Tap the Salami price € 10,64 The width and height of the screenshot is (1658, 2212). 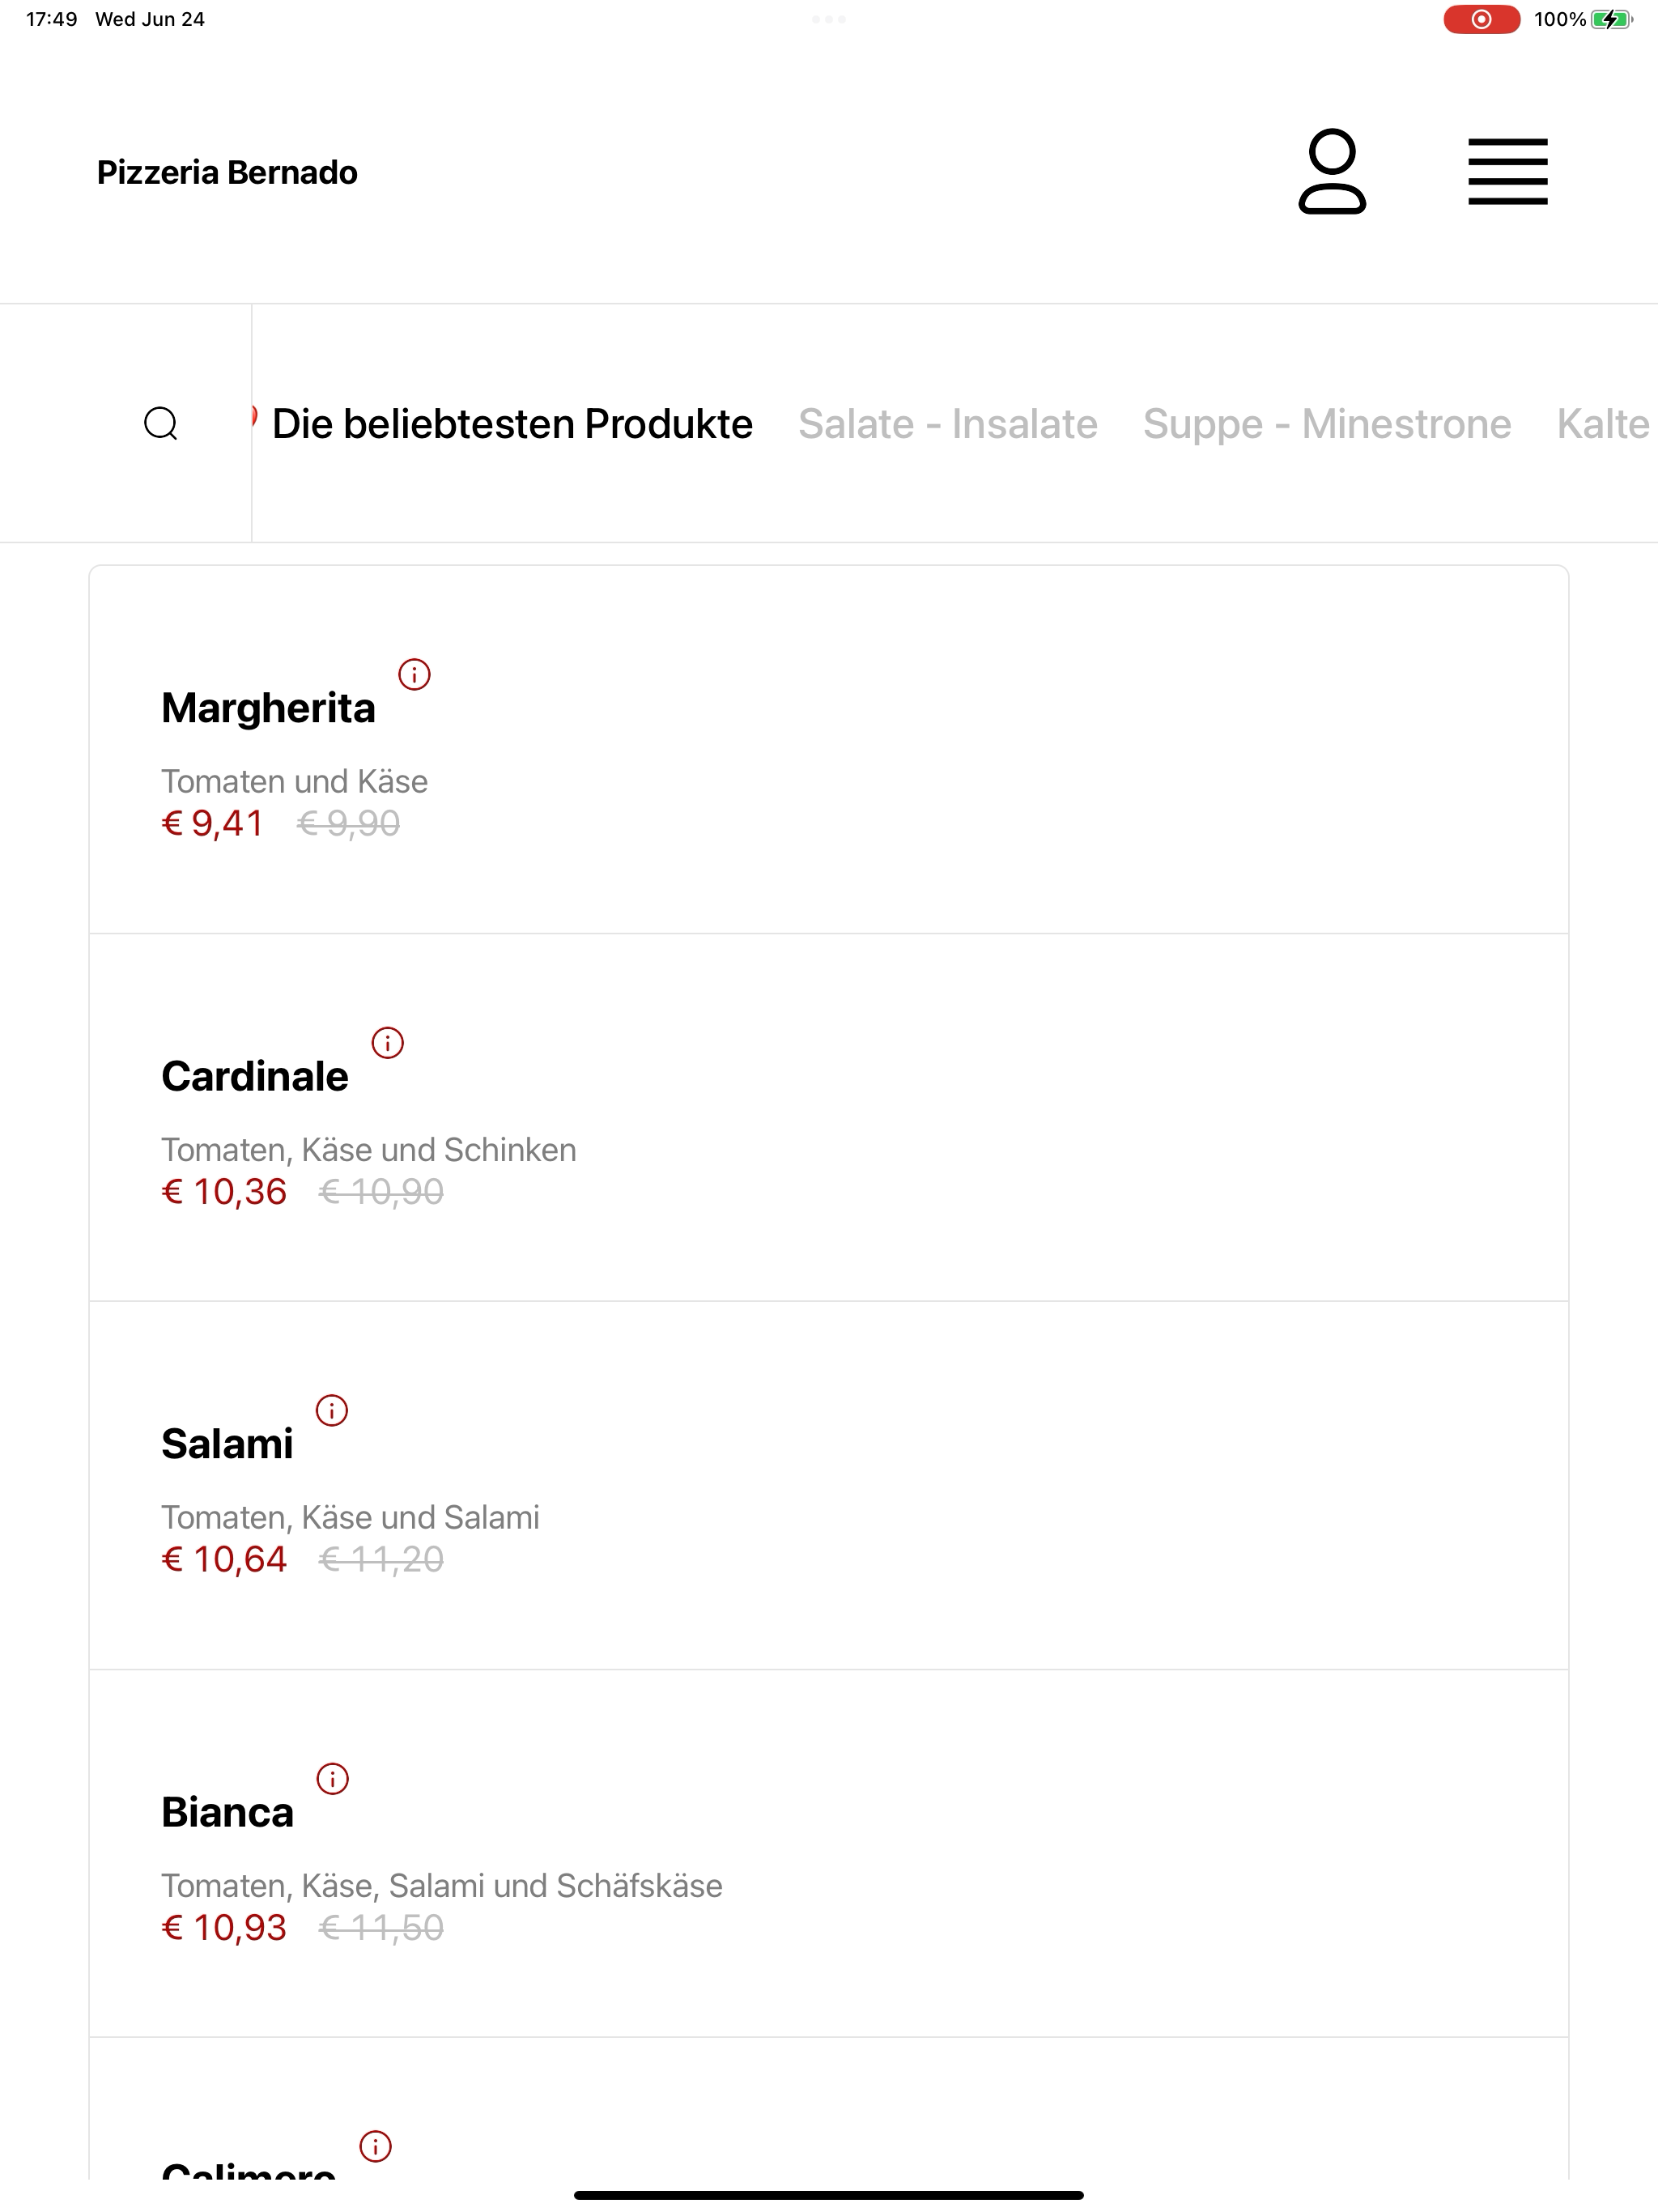[x=225, y=1559]
